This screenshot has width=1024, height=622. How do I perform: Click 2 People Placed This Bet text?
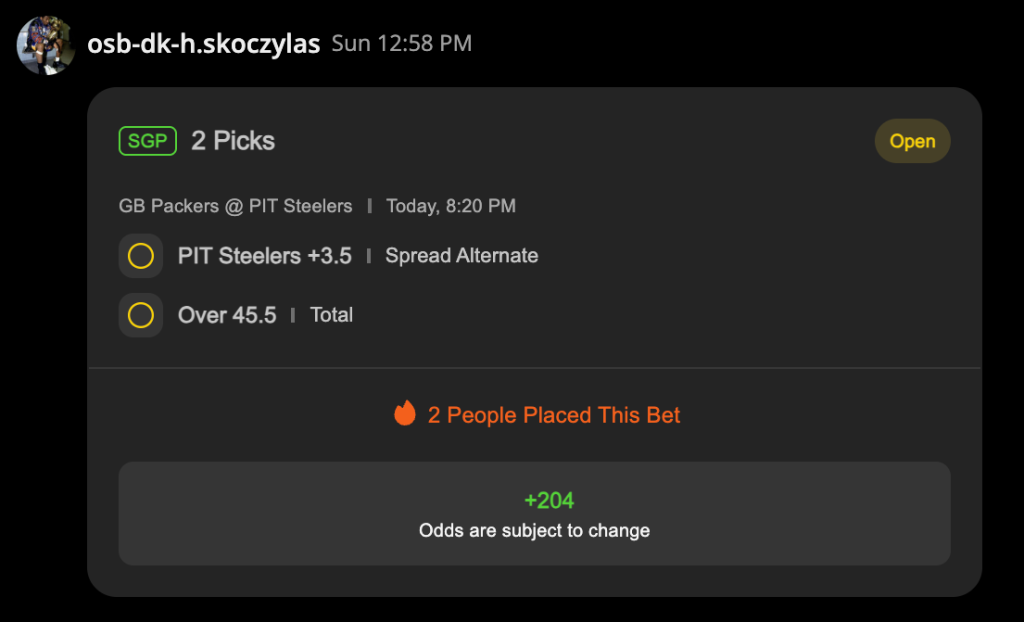pyautogui.click(x=554, y=415)
